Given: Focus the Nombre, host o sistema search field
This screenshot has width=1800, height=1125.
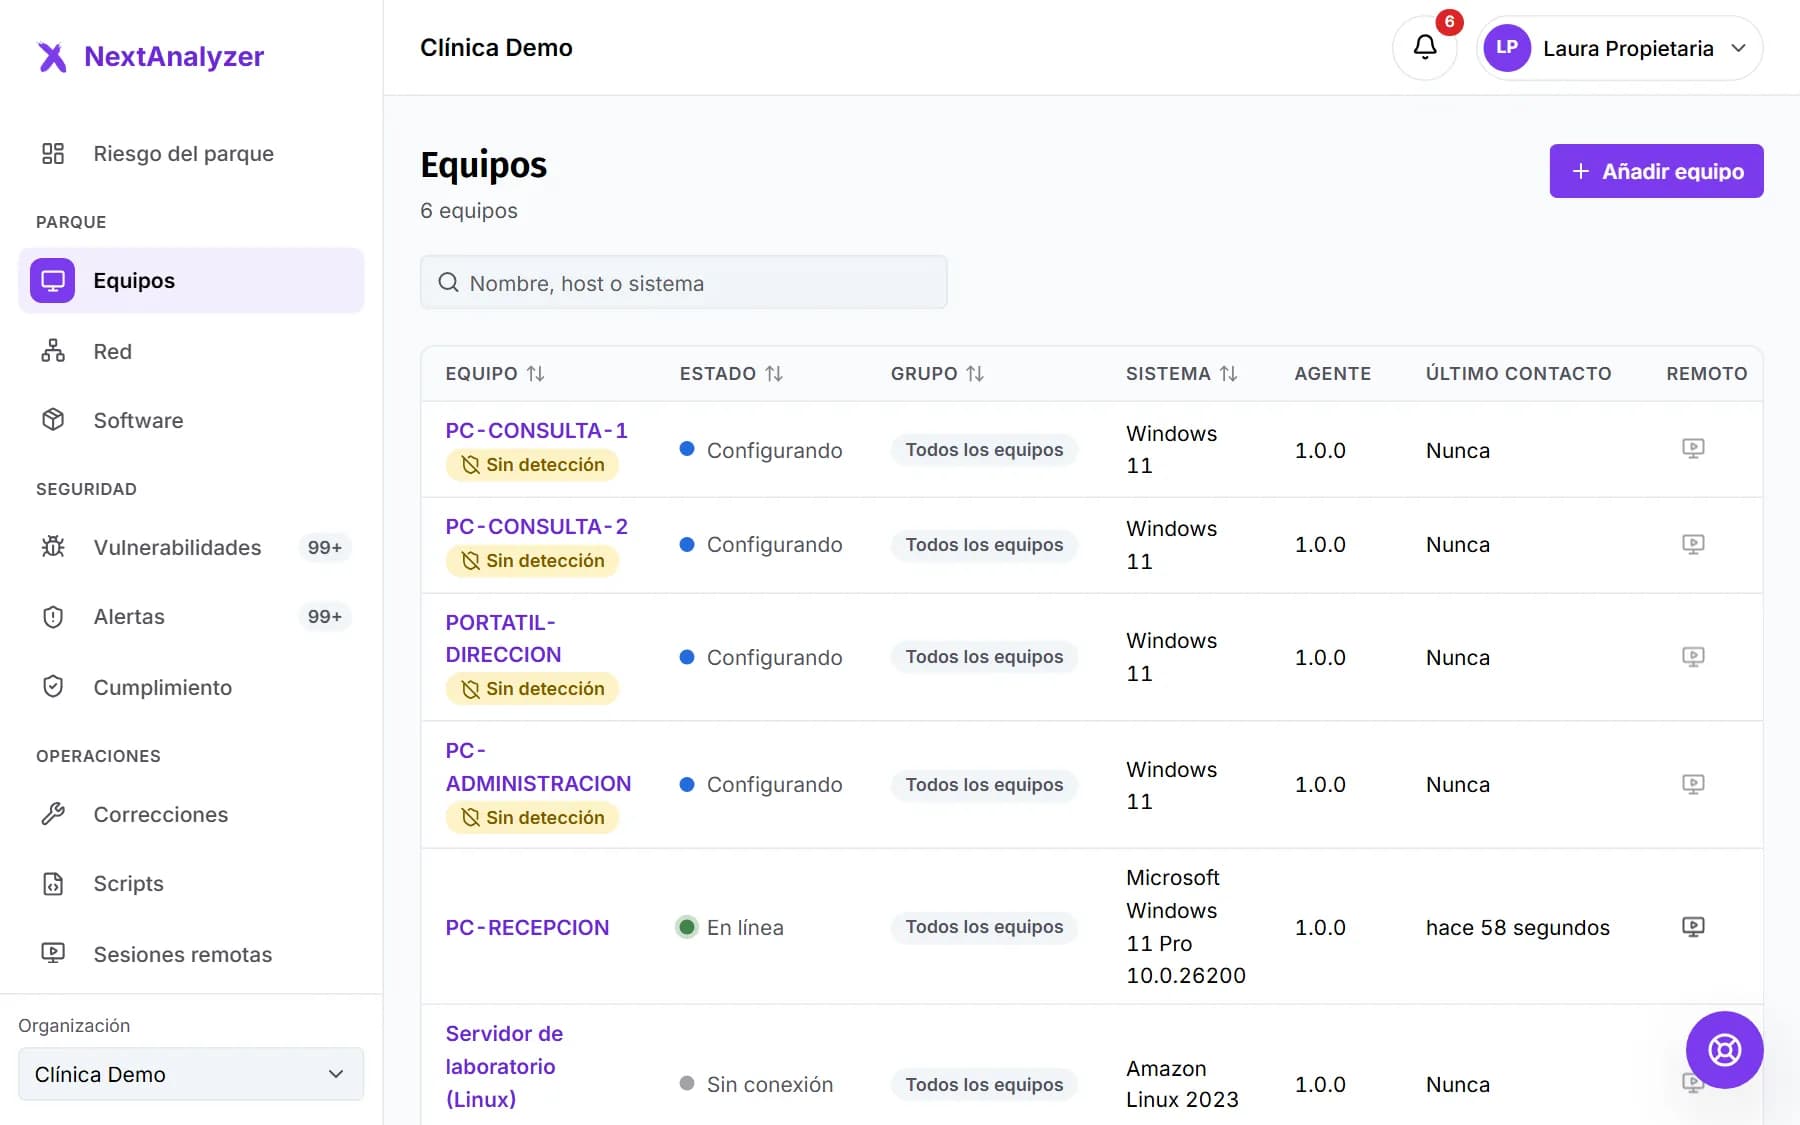Looking at the screenshot, I should pos(683,283).
